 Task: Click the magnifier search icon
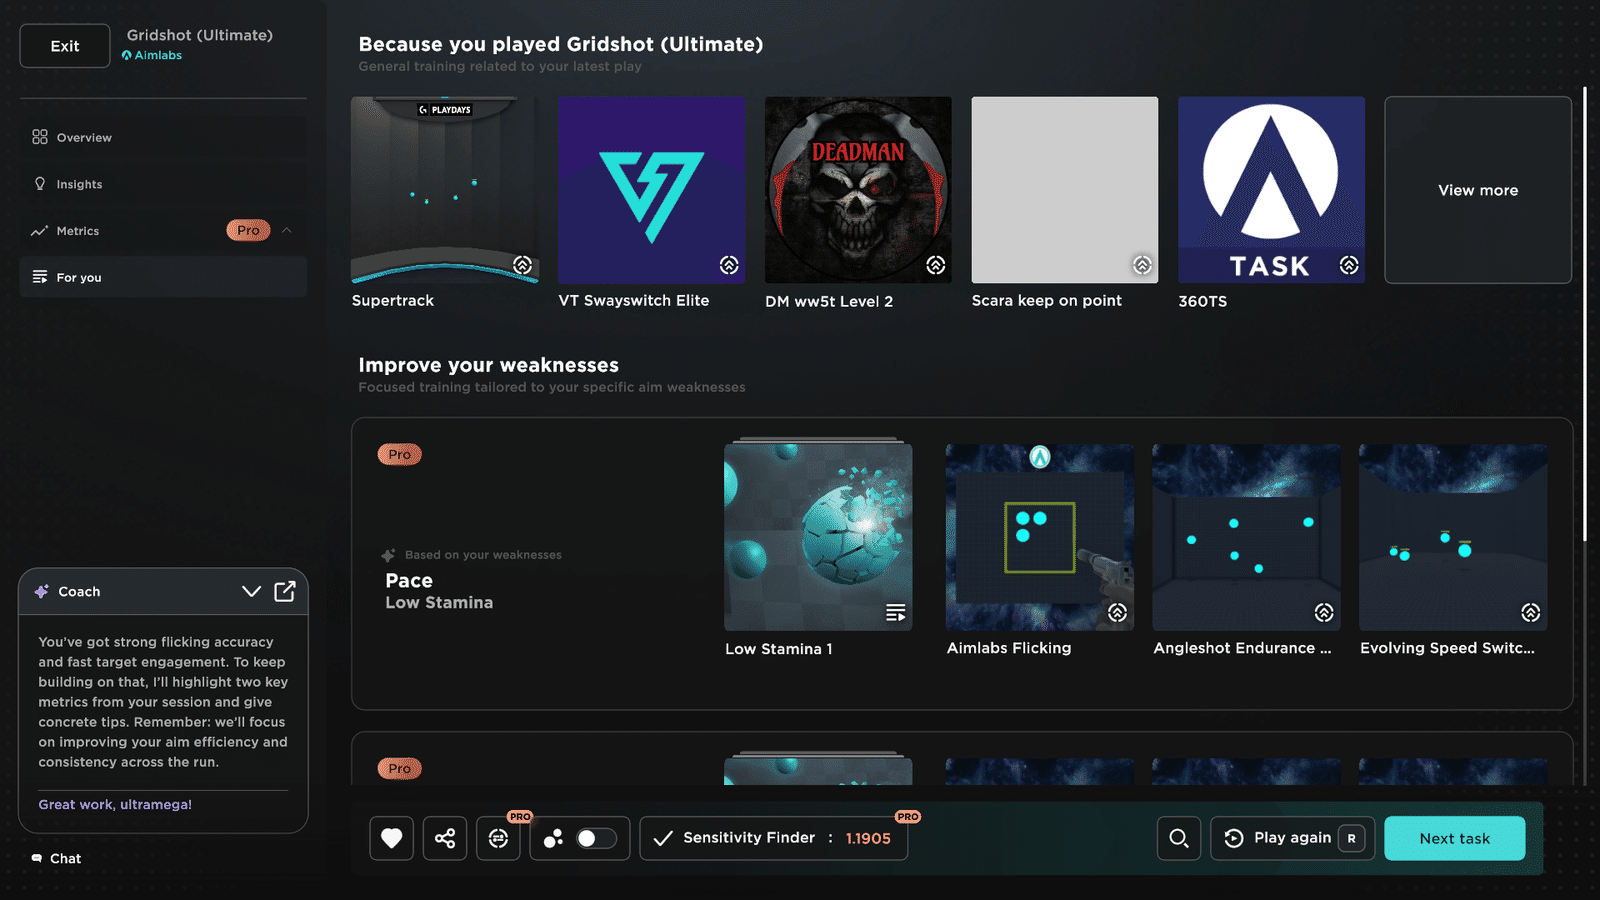1179,838
